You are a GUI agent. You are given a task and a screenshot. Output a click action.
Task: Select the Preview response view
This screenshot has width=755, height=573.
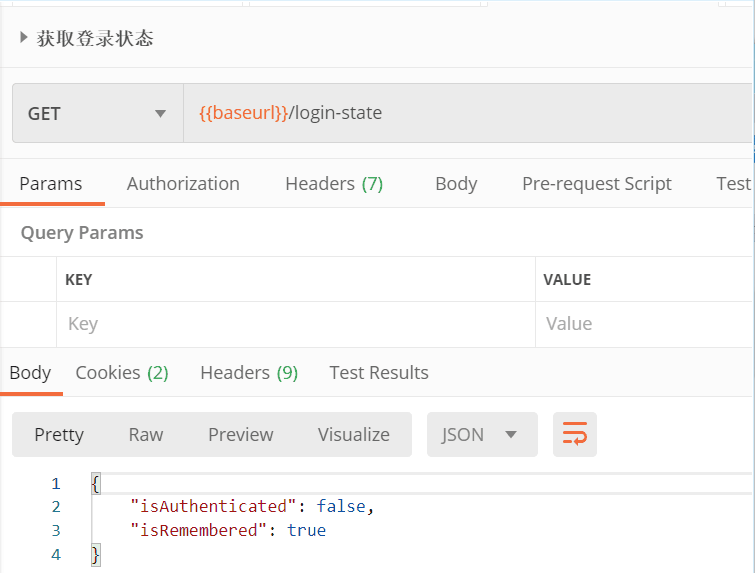click(x=240, y=434)
